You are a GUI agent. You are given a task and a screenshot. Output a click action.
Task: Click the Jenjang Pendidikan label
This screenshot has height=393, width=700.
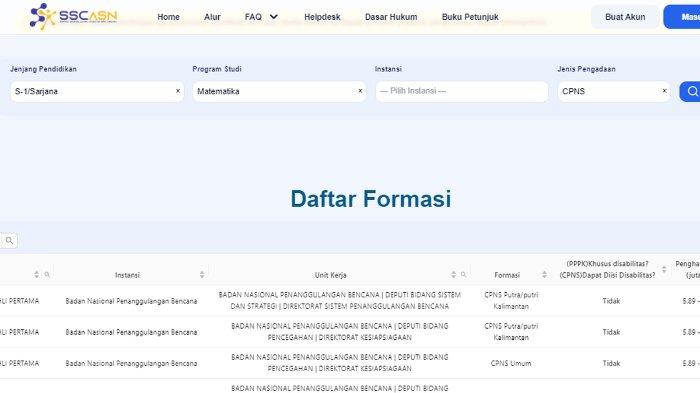click(x=43, y=69)
